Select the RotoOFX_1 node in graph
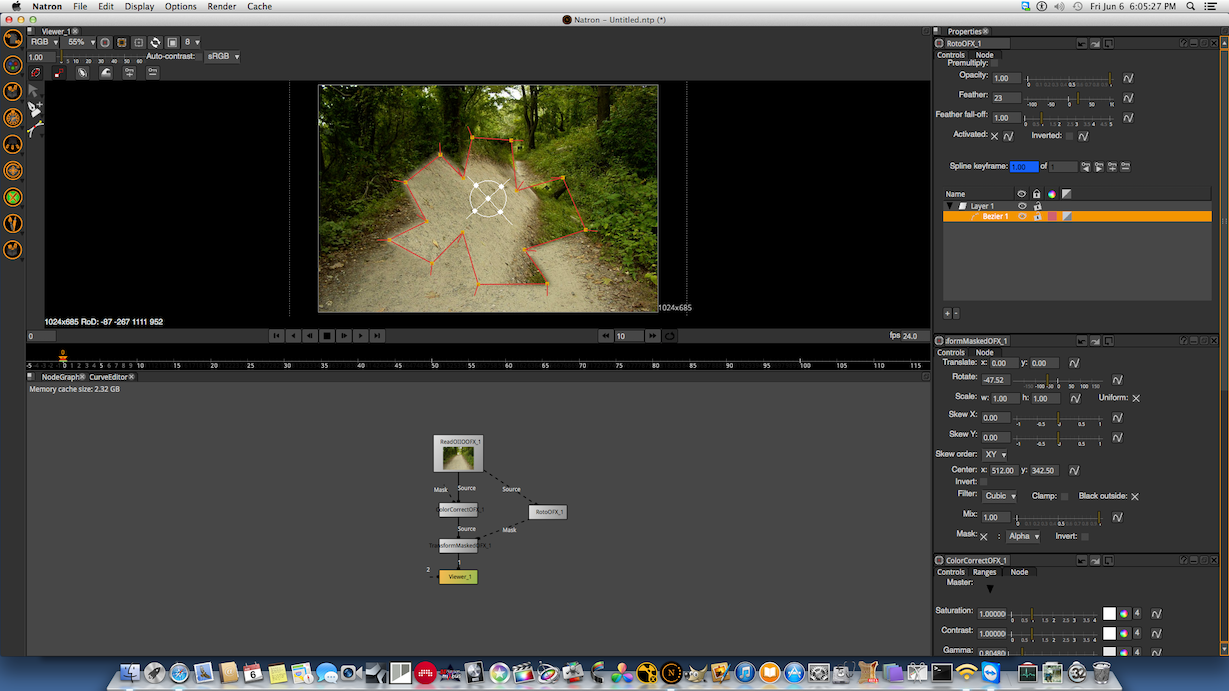The width and height of the screenshot is (1229, 691). point(548,512)
